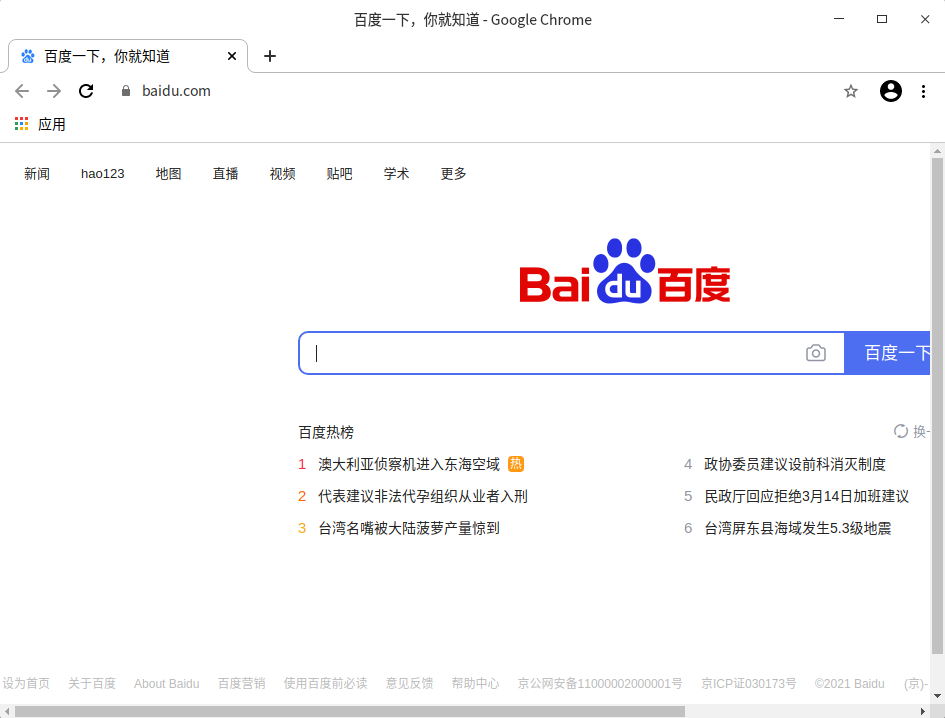Click the 帮助中心 footer link

click(x=476, y=683)
